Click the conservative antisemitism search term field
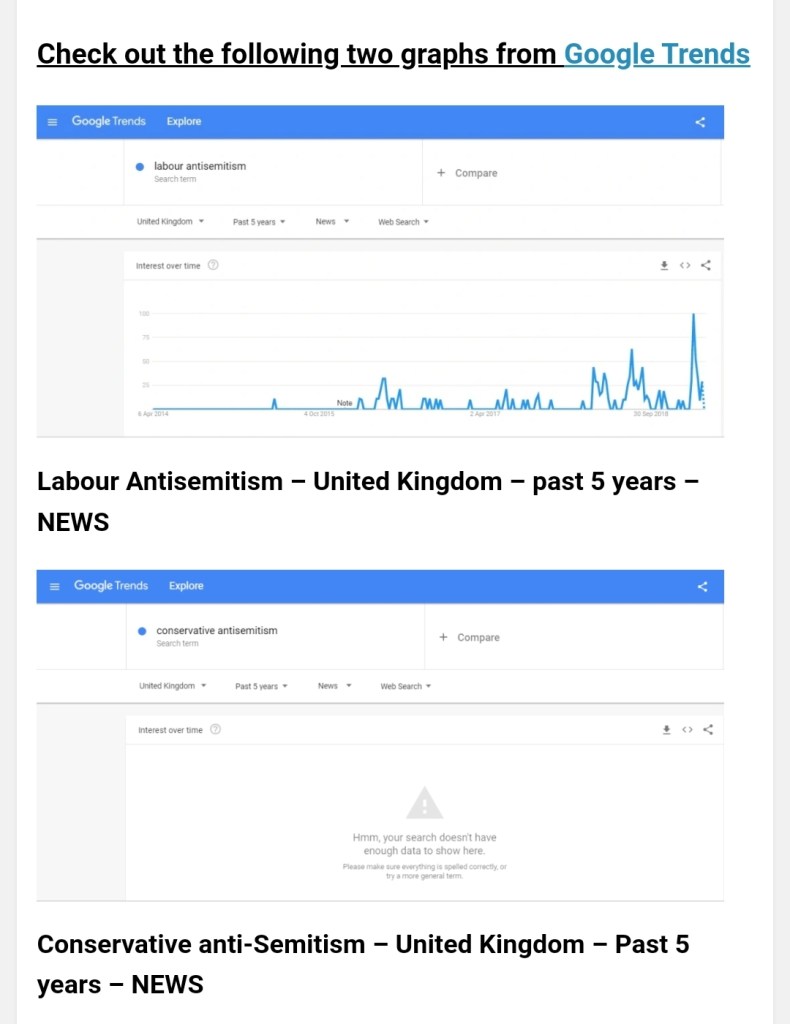 click(x=216, y=631)
